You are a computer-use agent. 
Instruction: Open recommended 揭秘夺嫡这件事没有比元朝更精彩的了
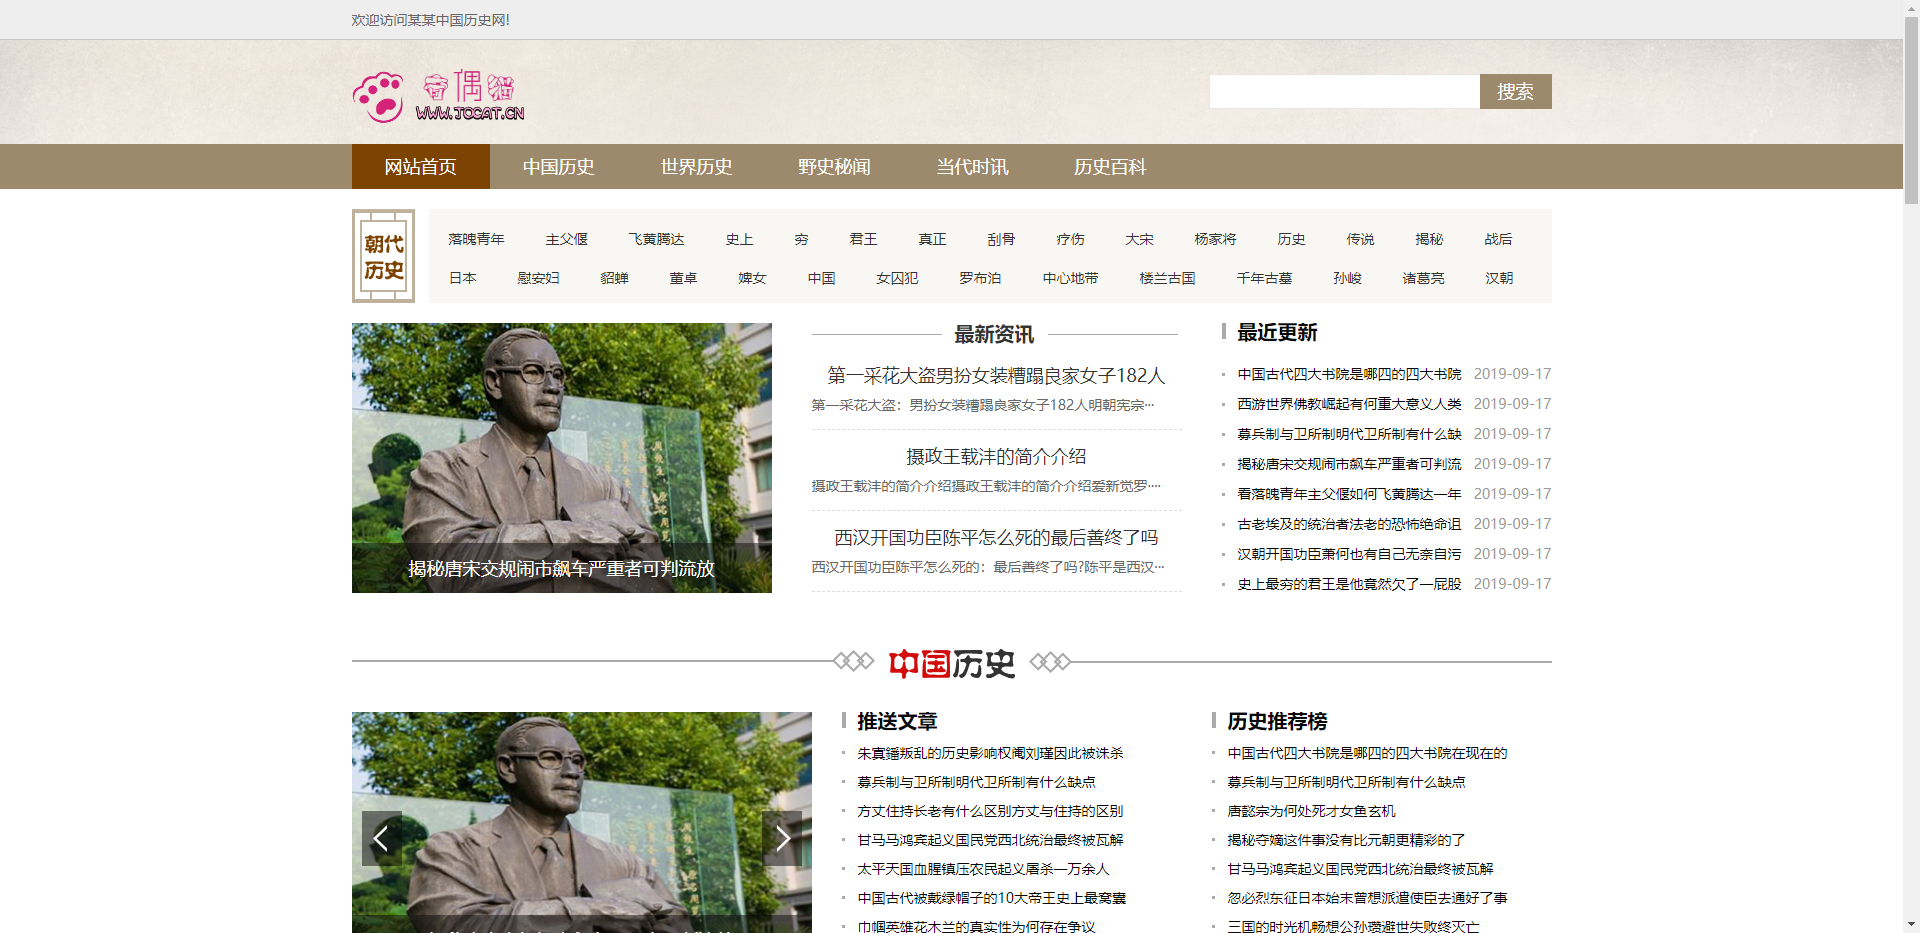coord(1347,840)
